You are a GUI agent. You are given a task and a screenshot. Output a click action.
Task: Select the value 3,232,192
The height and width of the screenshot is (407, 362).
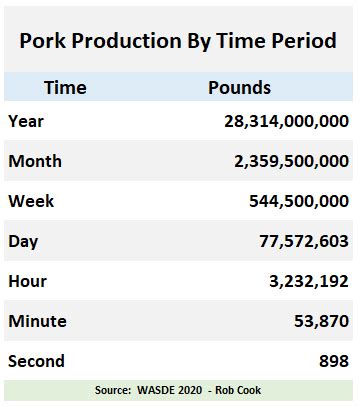click(309, 281)
